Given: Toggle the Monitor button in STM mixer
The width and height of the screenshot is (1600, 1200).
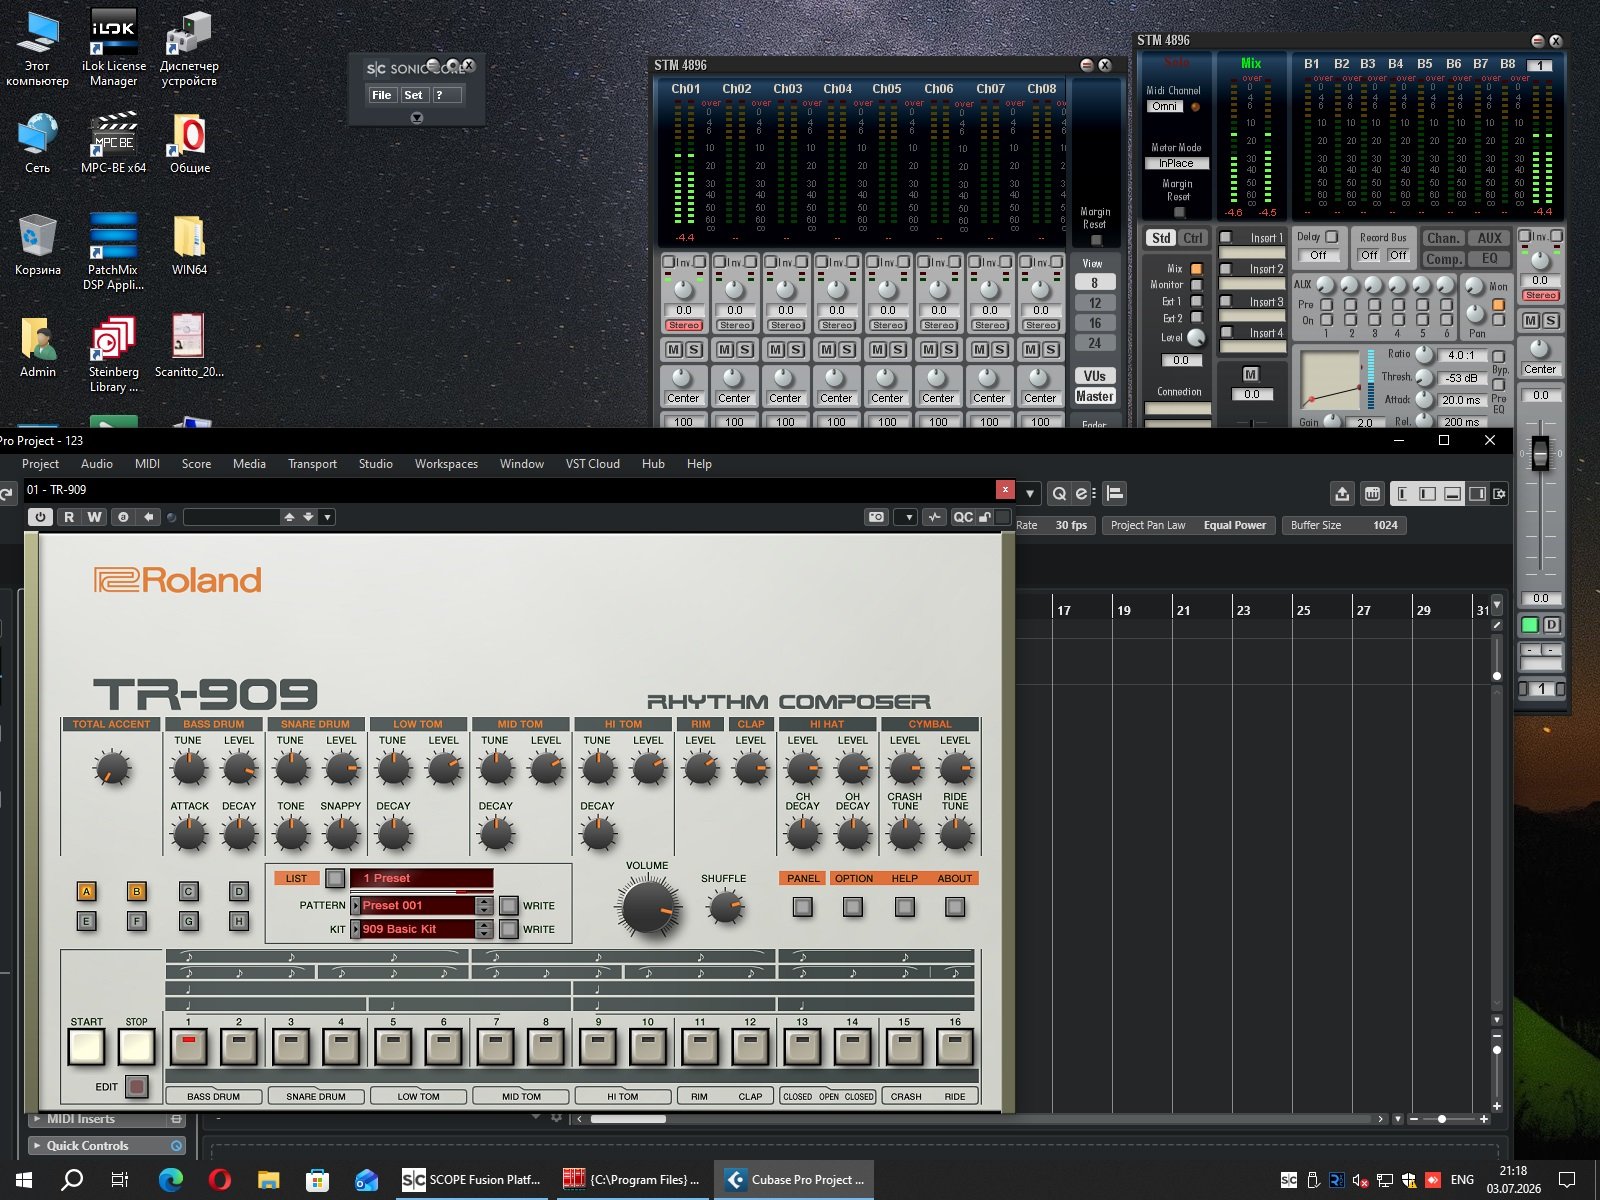Looking at the screenshot, I should (x=1196, y=285).
